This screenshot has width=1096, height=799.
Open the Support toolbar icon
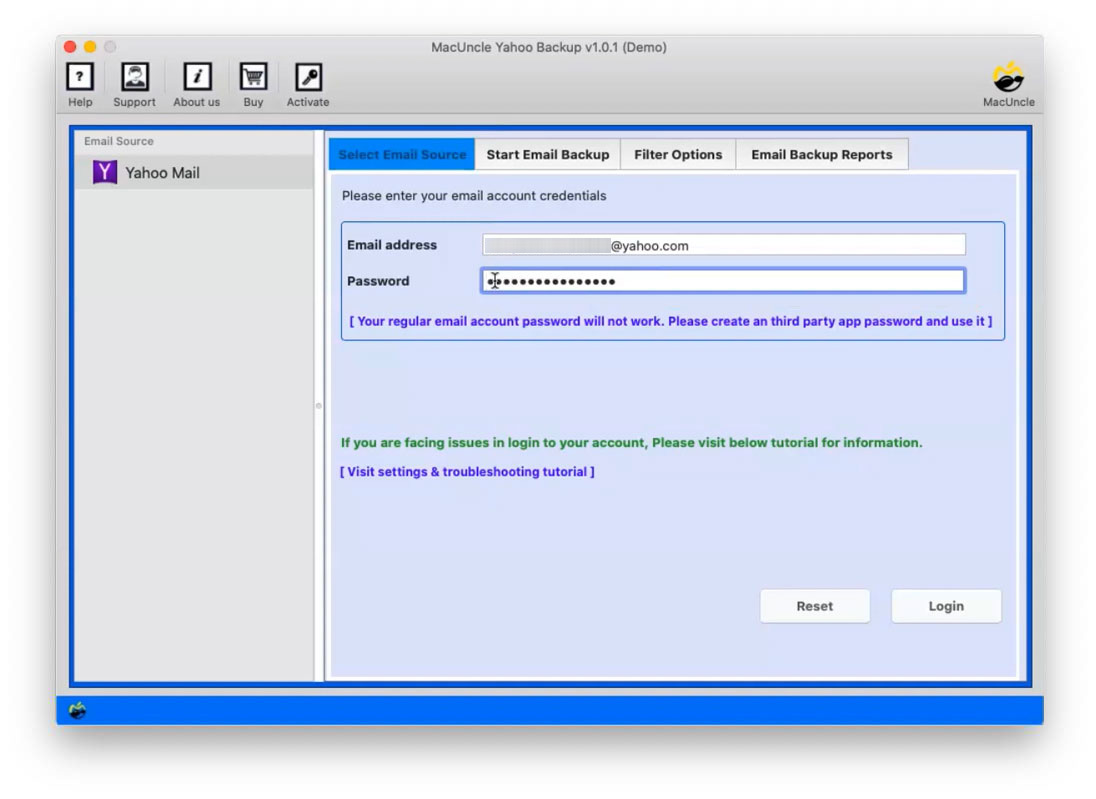click(134, 77)
